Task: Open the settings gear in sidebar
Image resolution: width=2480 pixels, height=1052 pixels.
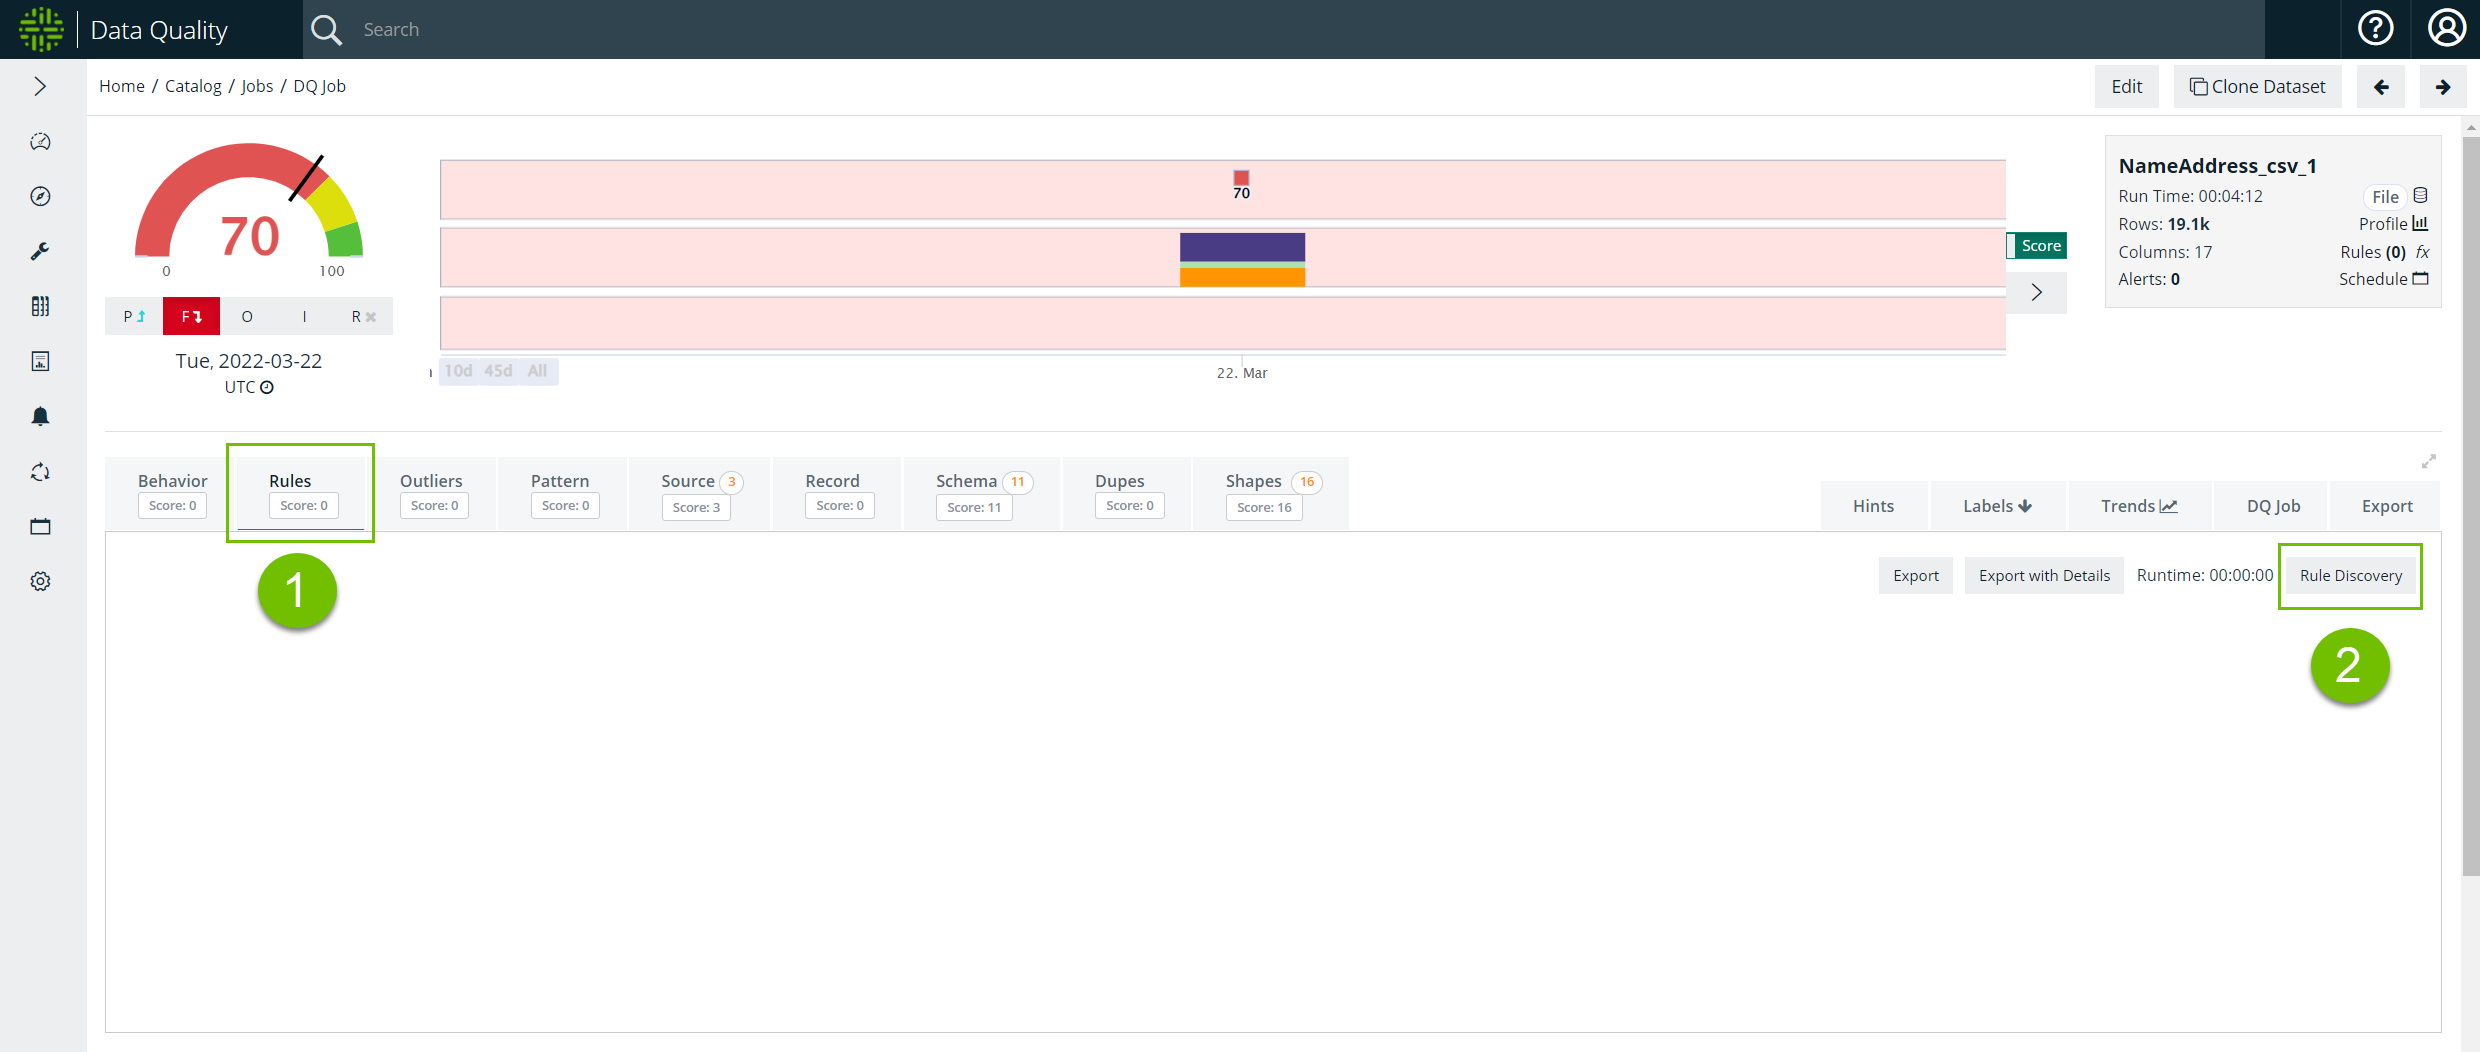Action: click(40, 581)
